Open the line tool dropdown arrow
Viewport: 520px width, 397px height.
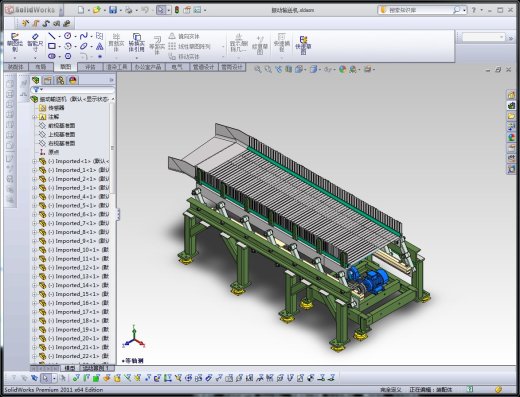[x=59, y=36]
